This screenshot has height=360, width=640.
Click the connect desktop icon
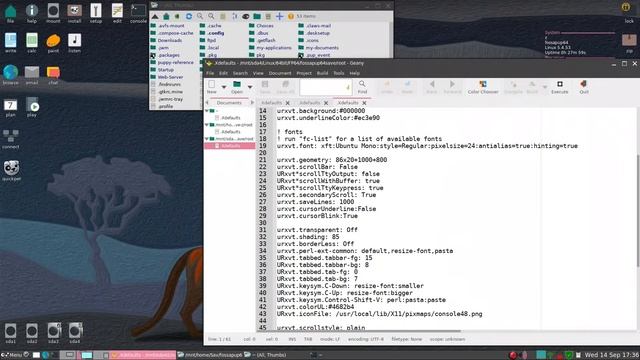11,139
